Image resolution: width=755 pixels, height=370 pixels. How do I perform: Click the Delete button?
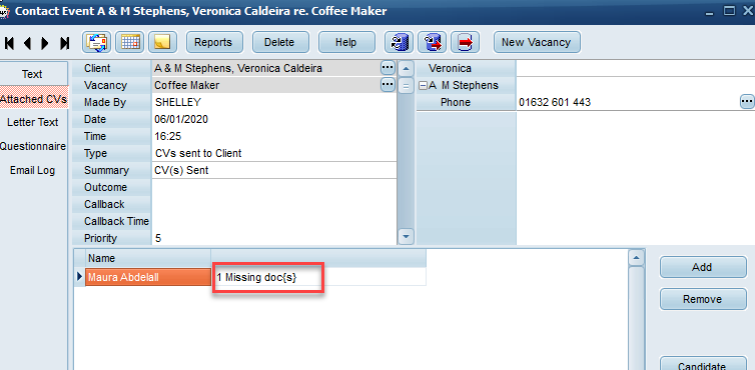tap(279, 42)
